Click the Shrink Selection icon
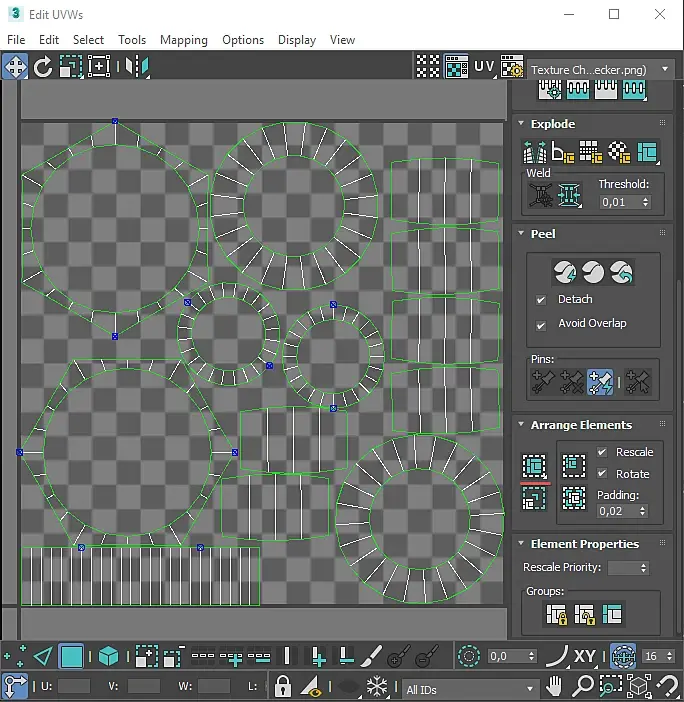Viewport: 684px width, 702px height. point(175,657)
